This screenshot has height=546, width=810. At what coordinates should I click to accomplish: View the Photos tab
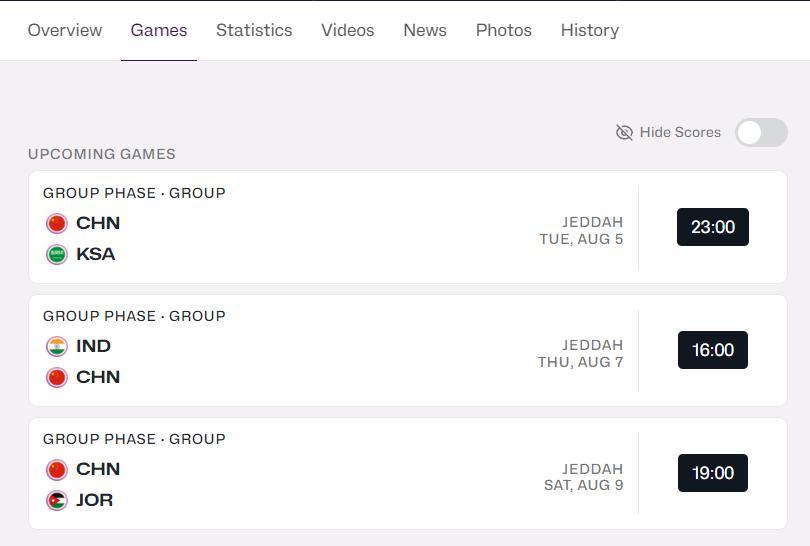(504, 30)
